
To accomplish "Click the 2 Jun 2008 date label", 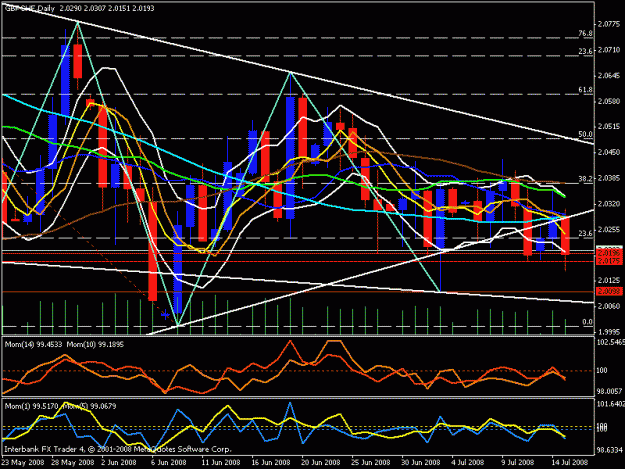I will (x=118, y=462).
